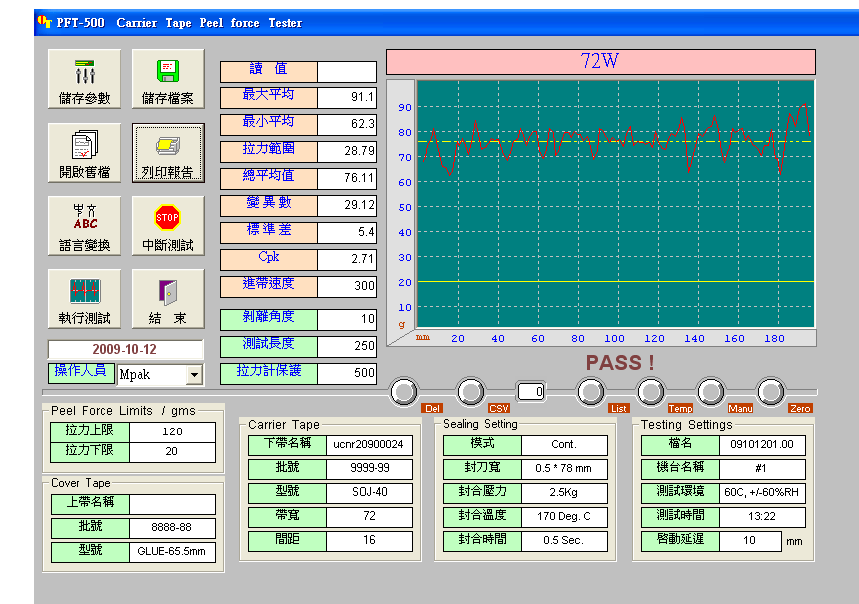Screen dimensions: 859x604
Task: Click the 72W chart title bar
Action: (600, 62)
